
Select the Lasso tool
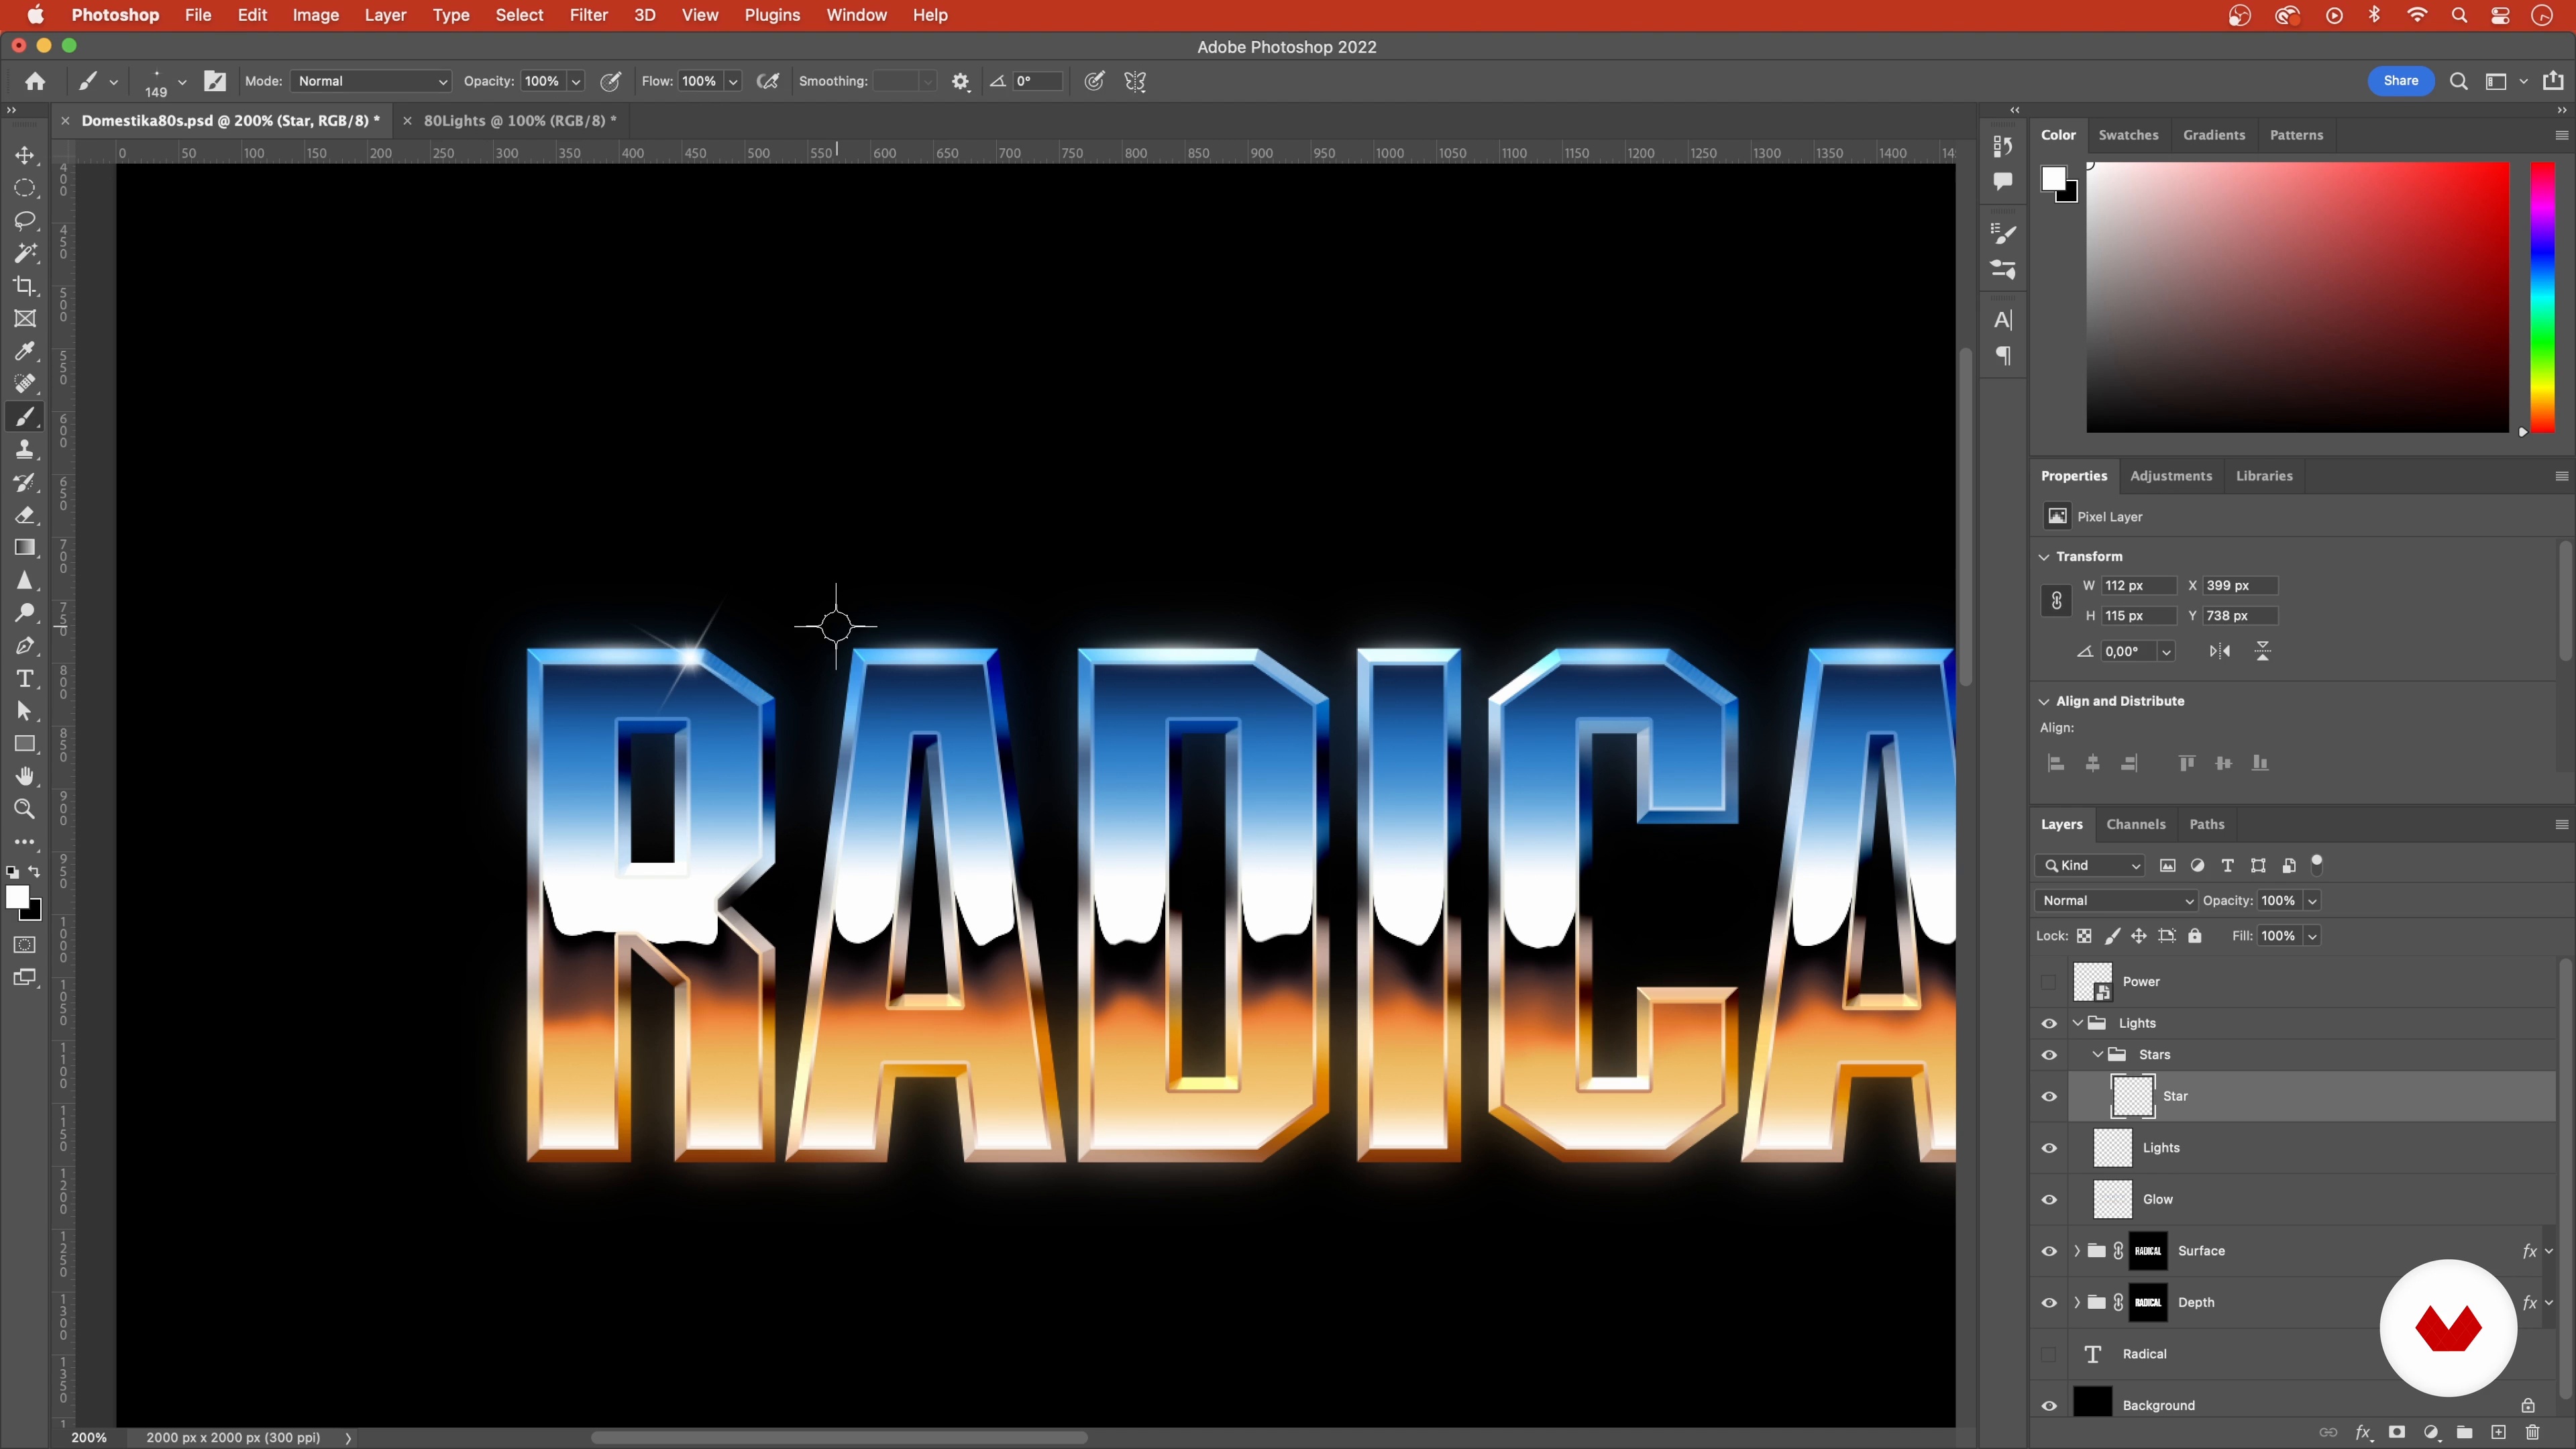click(25, 221)
